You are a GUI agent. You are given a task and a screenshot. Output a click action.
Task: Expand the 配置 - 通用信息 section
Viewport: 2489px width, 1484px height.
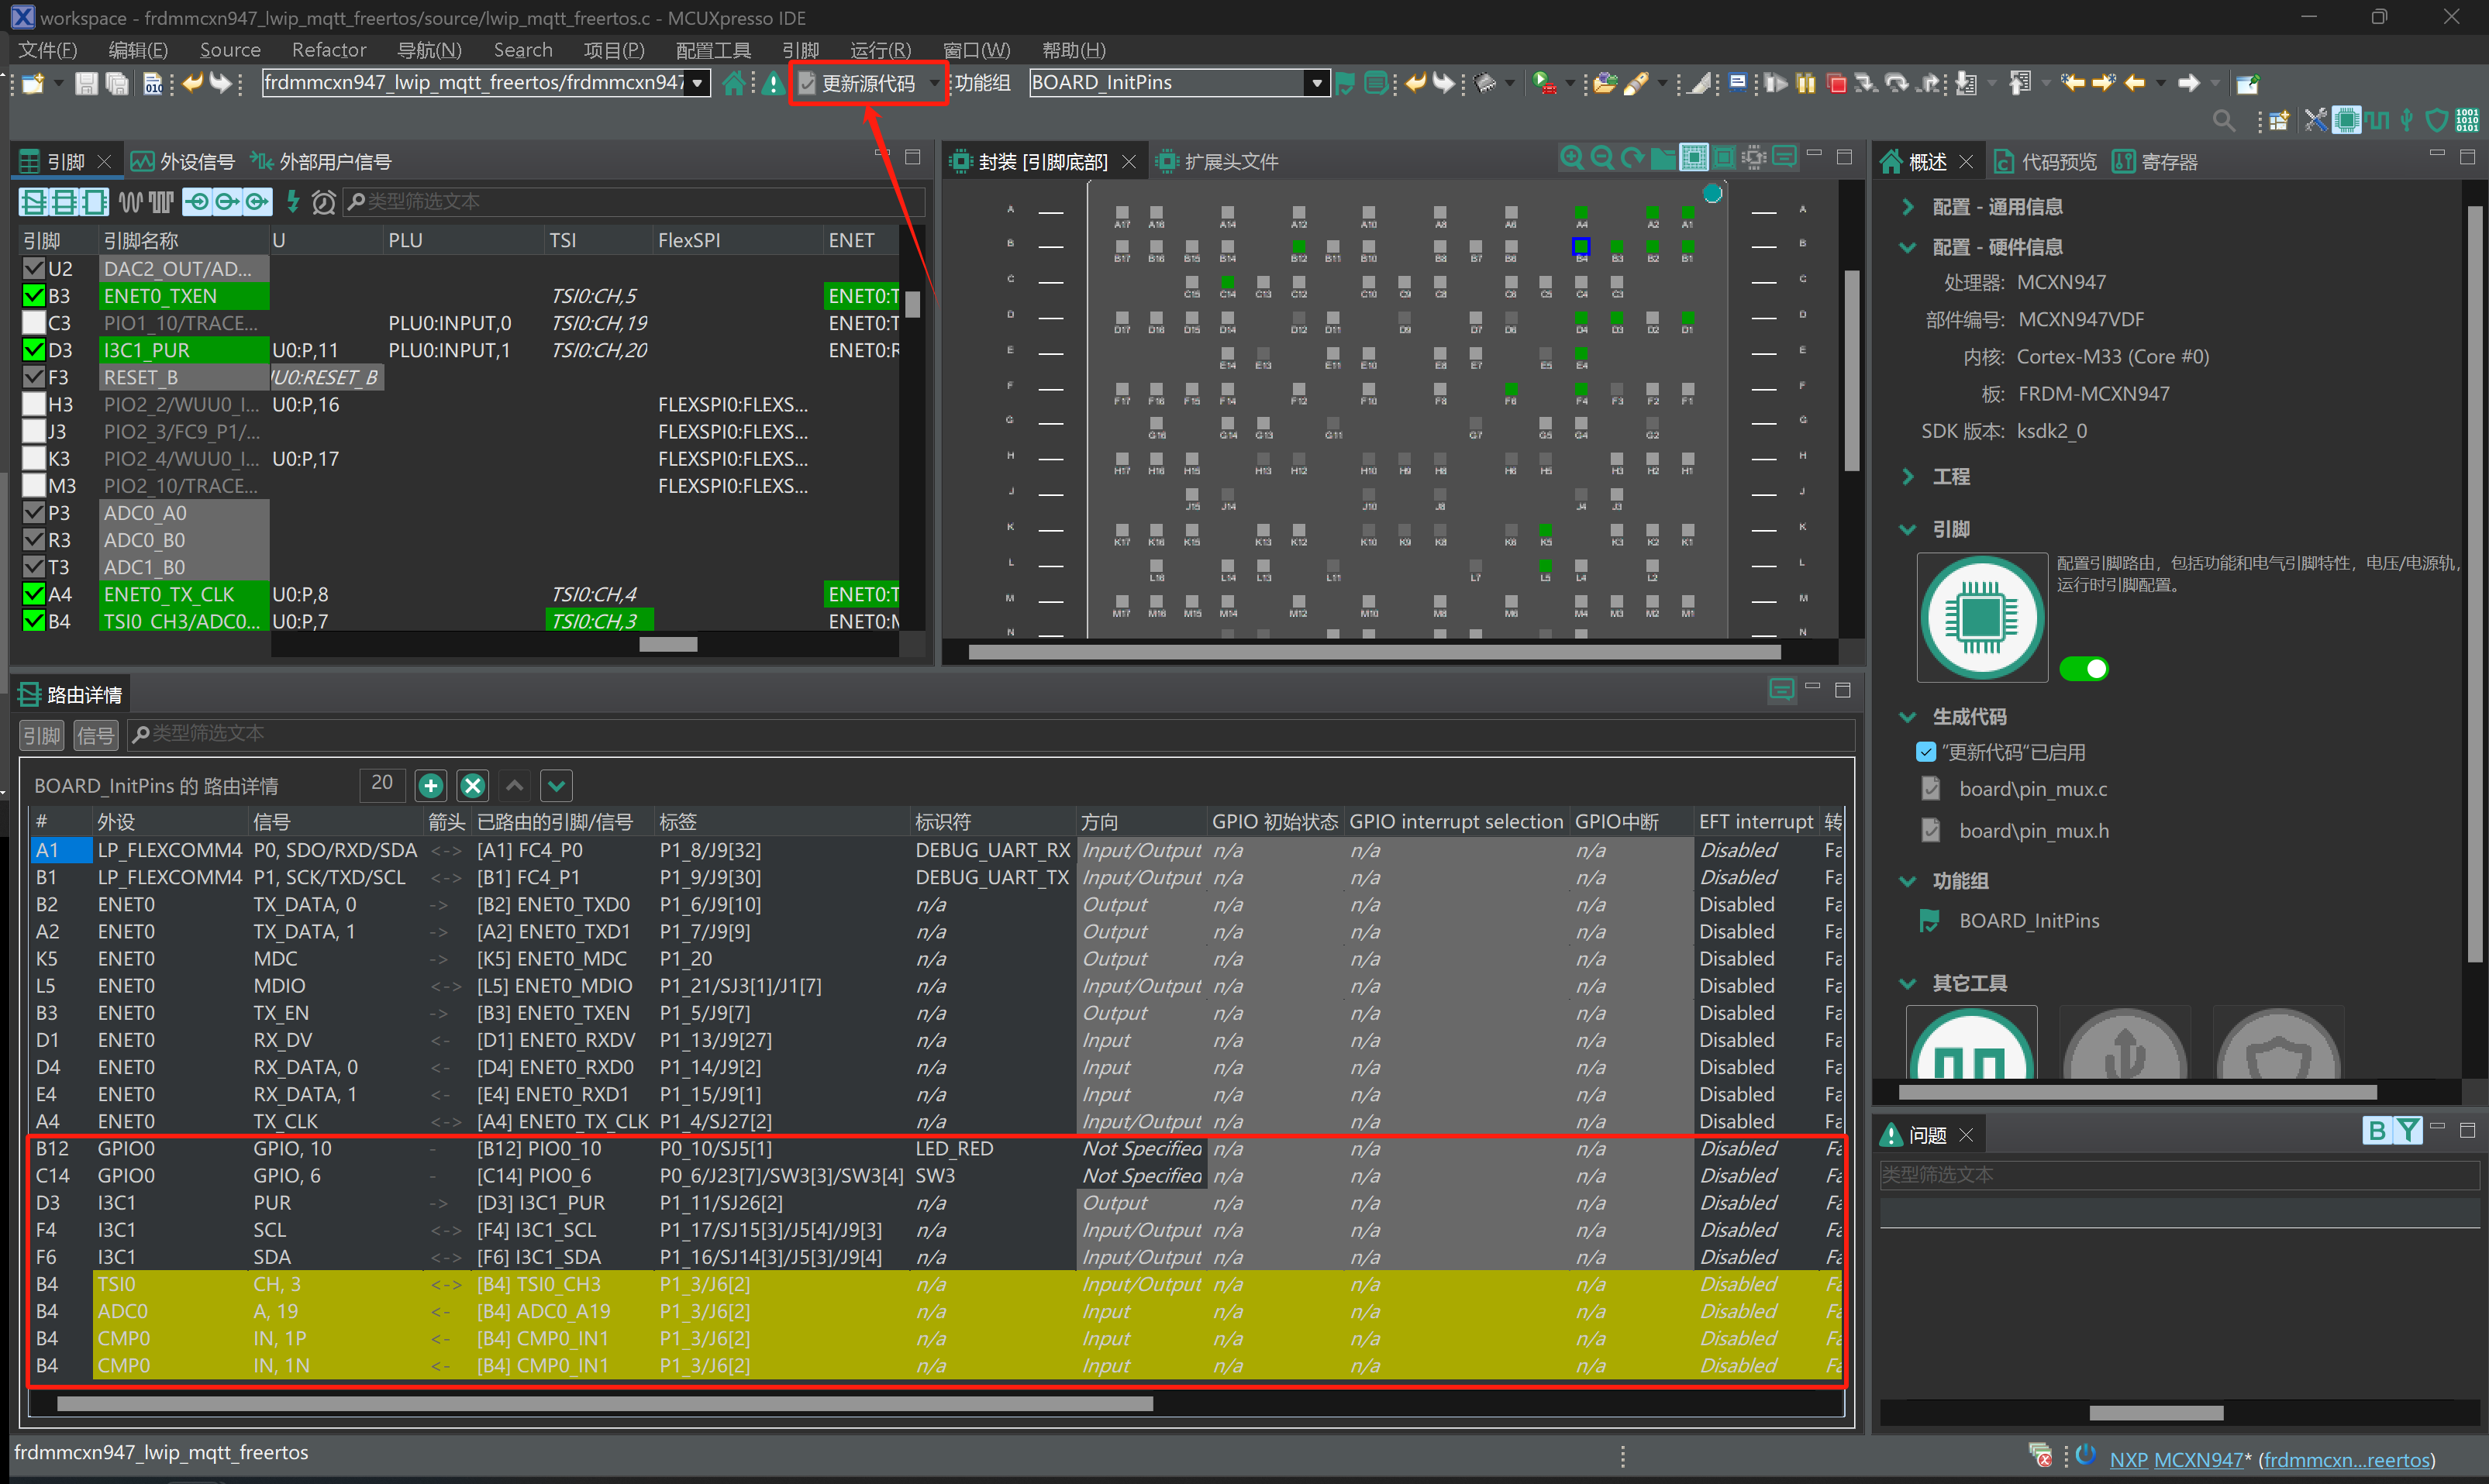click(1908, 207)
